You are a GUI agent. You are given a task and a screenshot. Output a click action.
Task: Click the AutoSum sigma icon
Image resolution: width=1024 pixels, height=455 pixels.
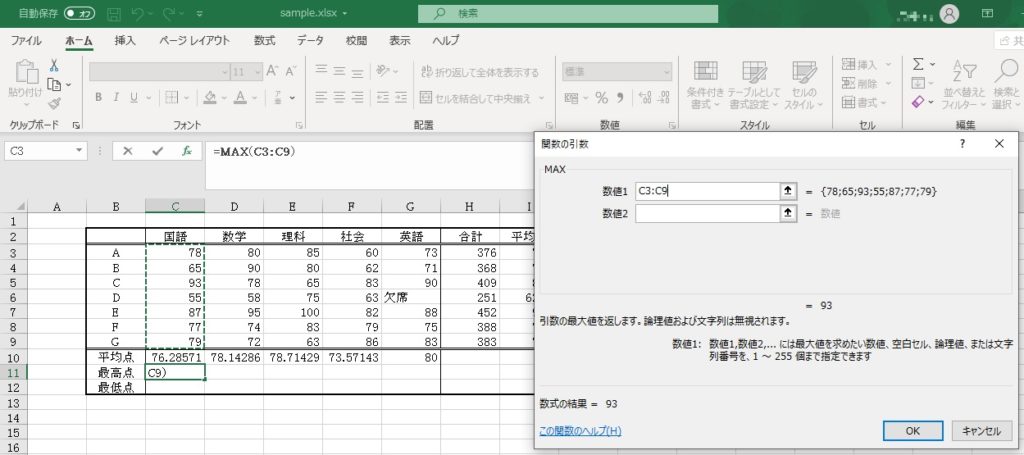[918, 65]
